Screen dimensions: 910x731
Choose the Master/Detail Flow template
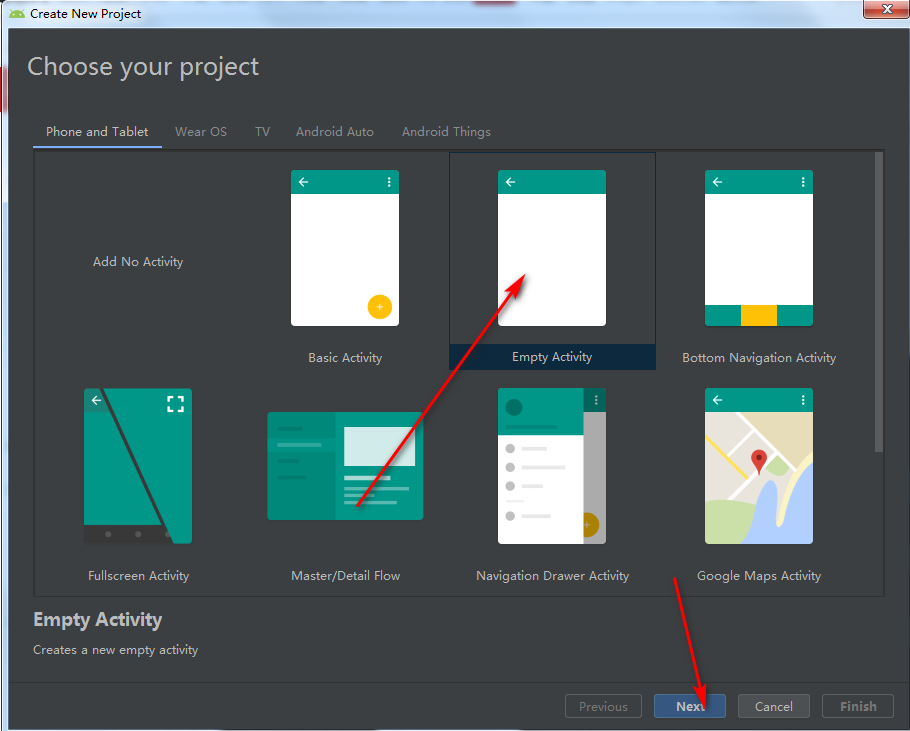(344, 466)
